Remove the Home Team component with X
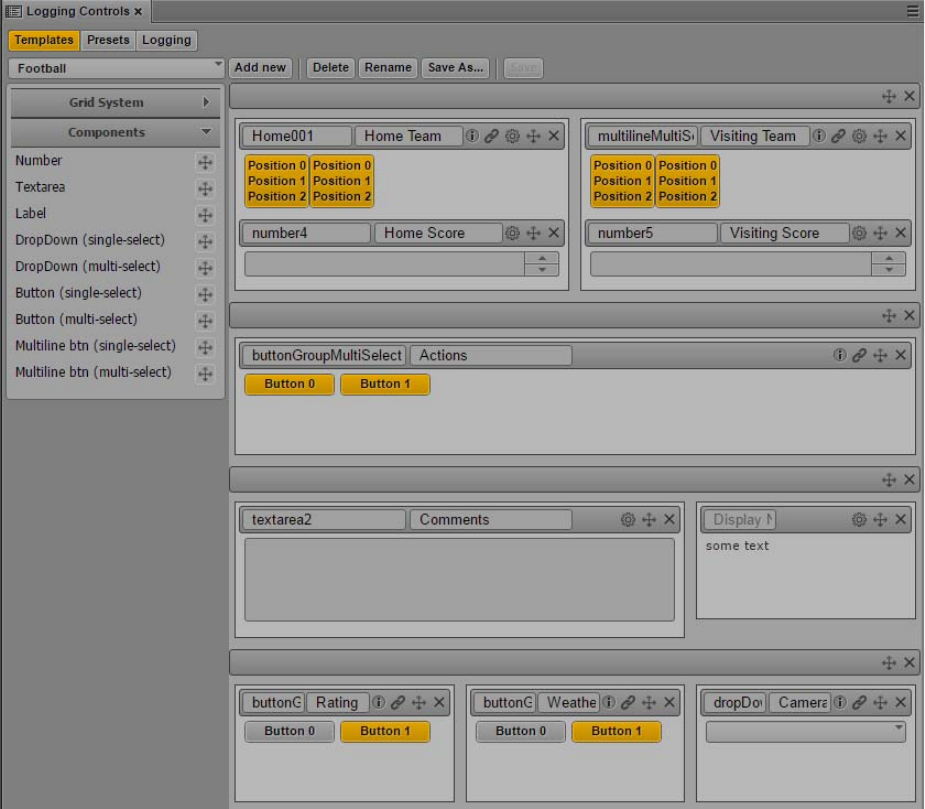Viewport: 925px width, 809px height. tap(553, 136)
